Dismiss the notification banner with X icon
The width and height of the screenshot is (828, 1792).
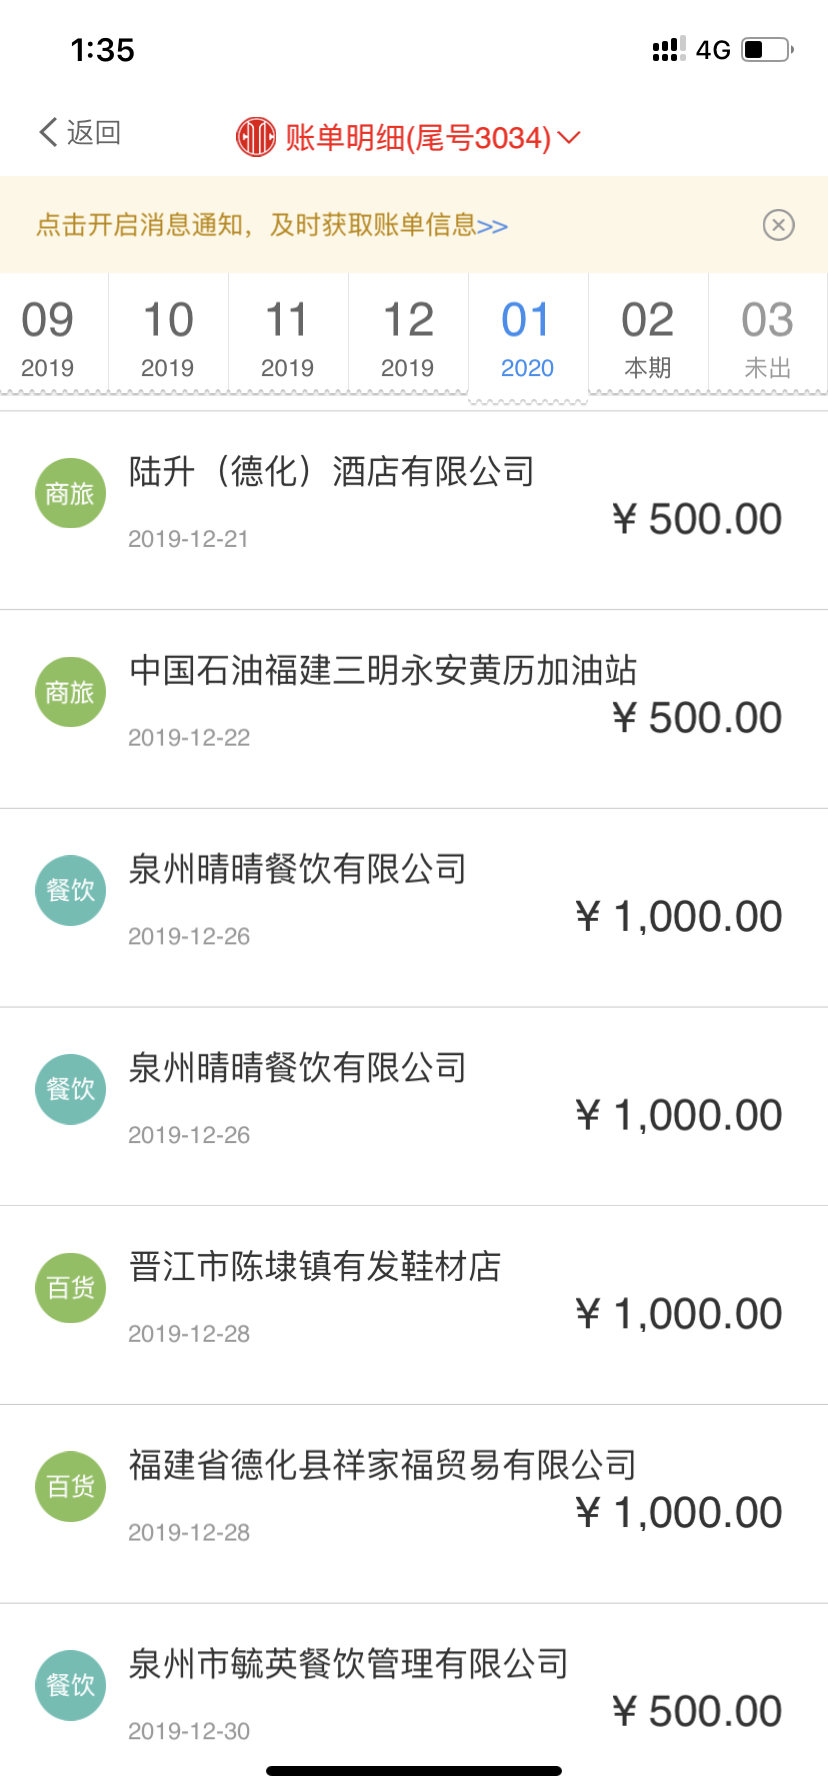click(778, 225)
